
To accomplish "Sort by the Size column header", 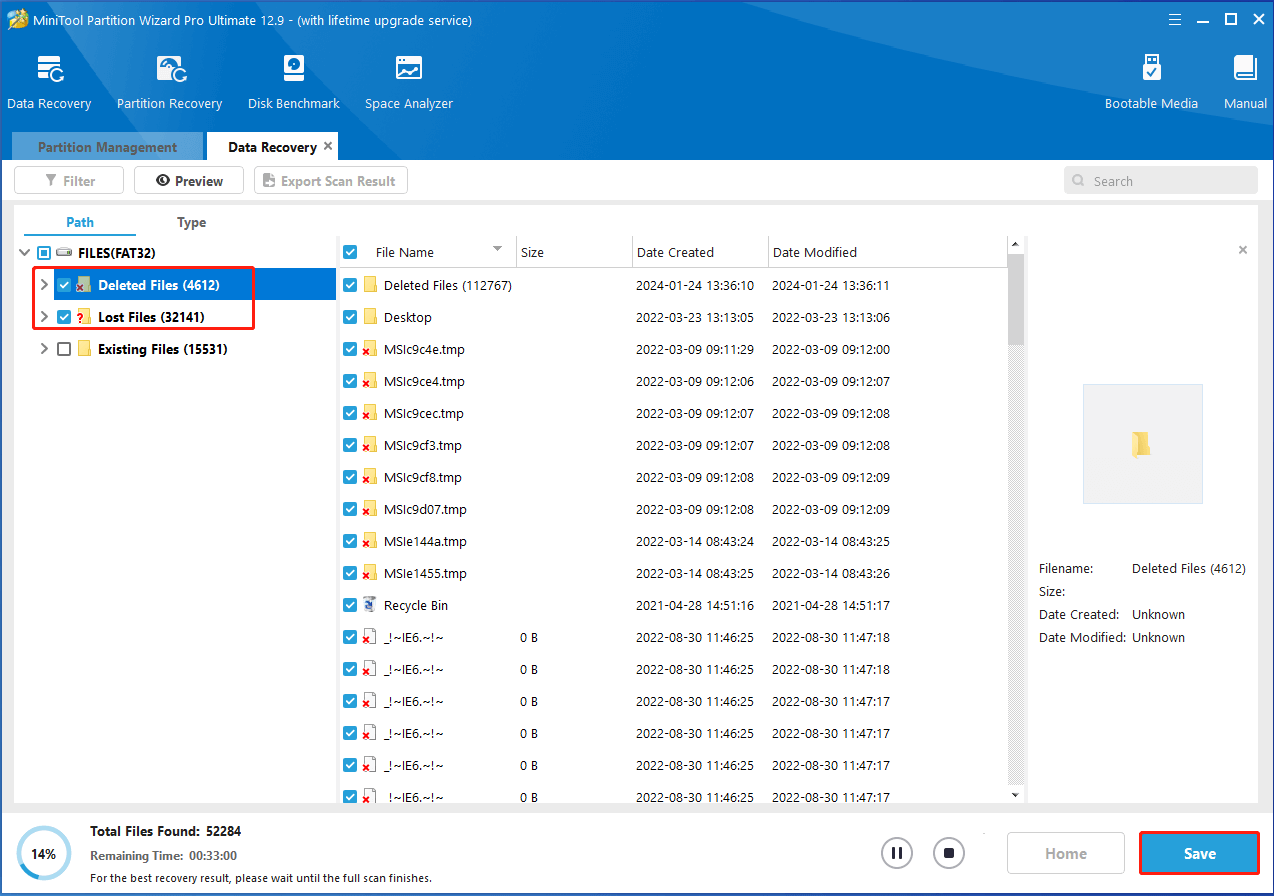I will [574, 252].
